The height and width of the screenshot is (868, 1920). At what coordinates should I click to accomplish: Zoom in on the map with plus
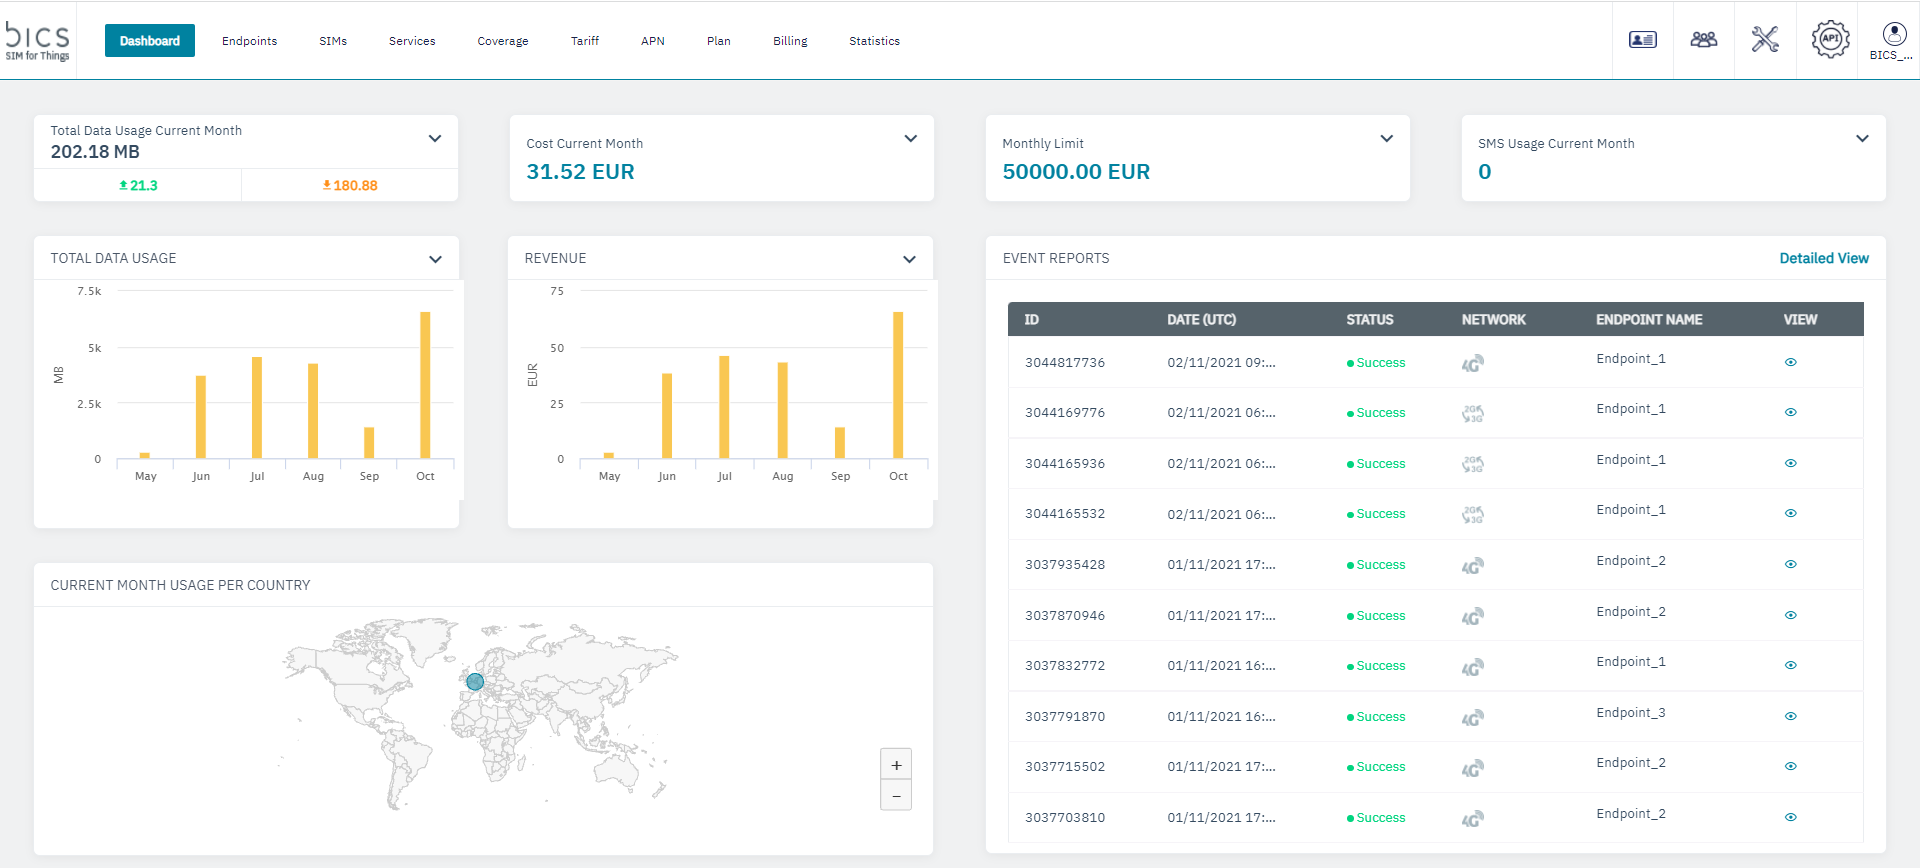click(x=896, y=765)
